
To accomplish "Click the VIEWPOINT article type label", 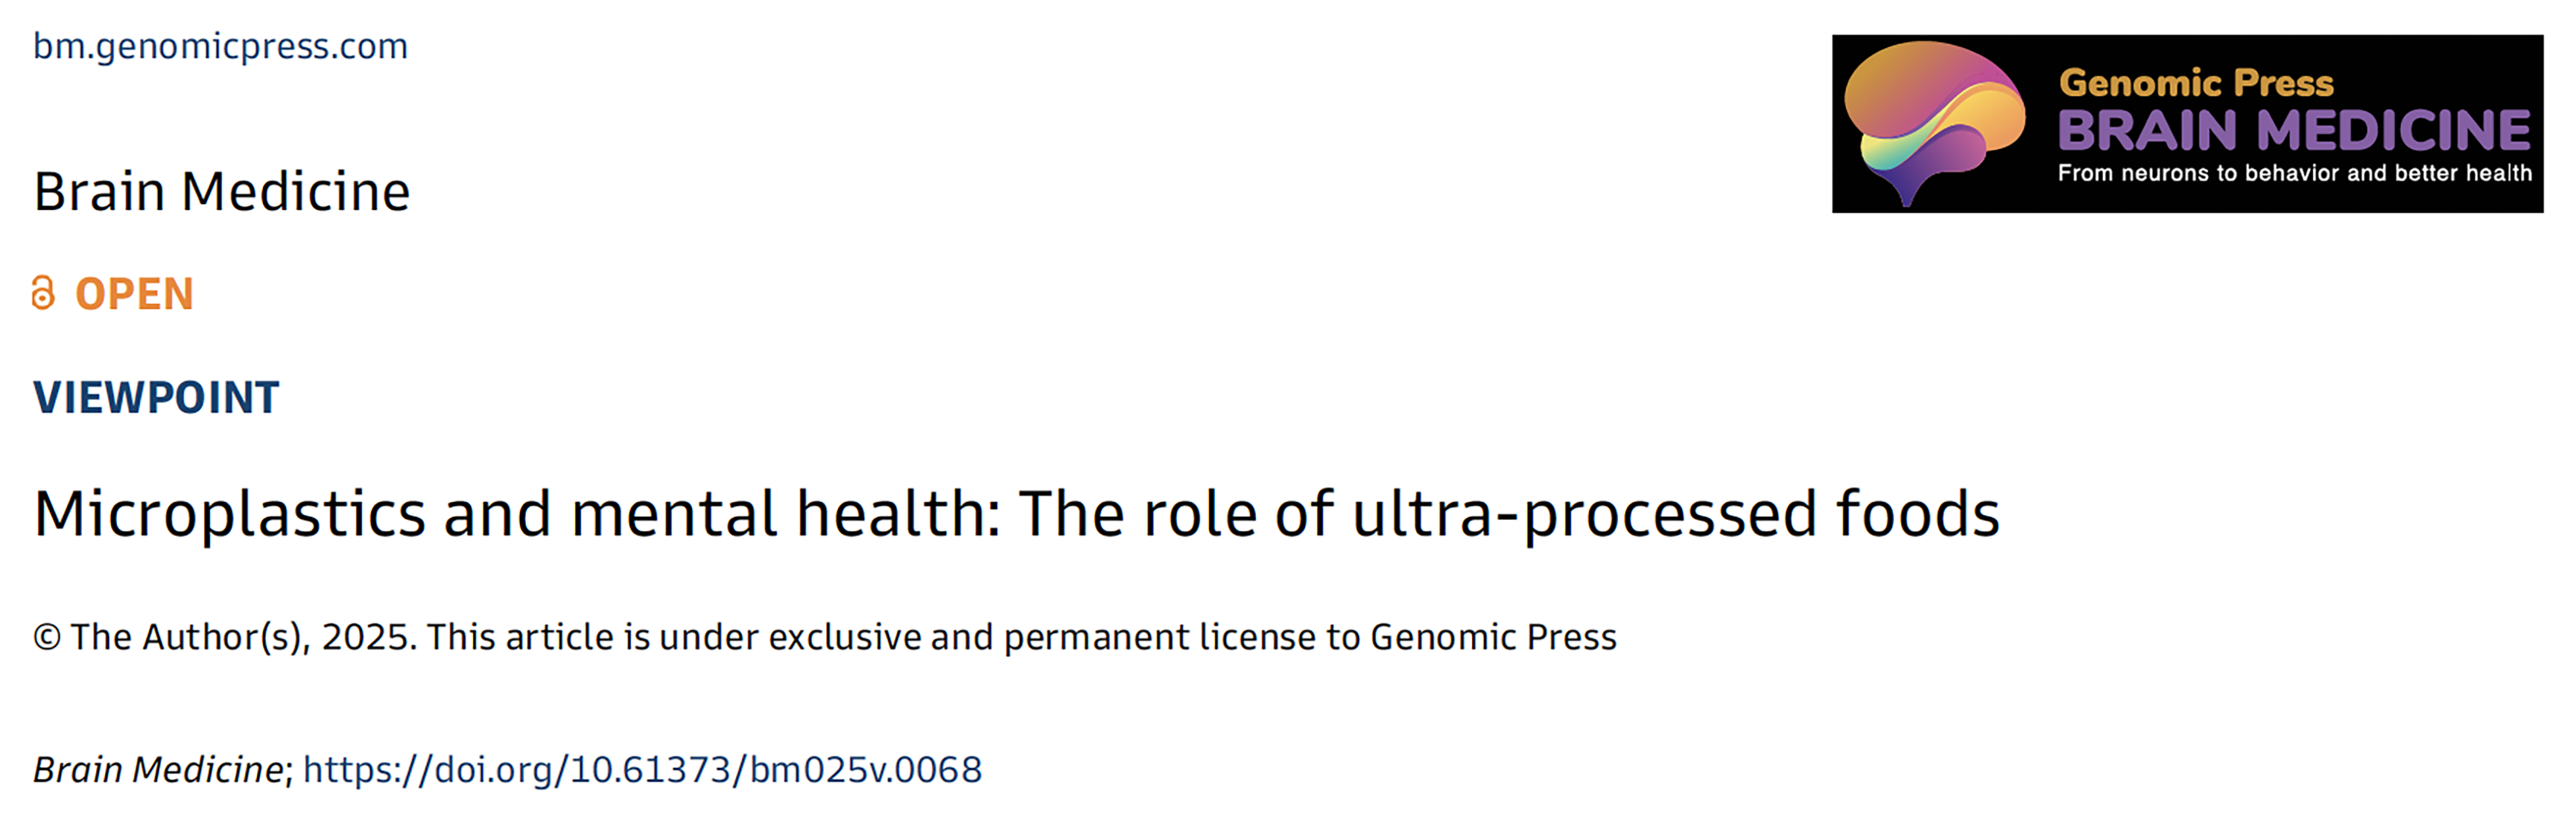I will point(156,397).
